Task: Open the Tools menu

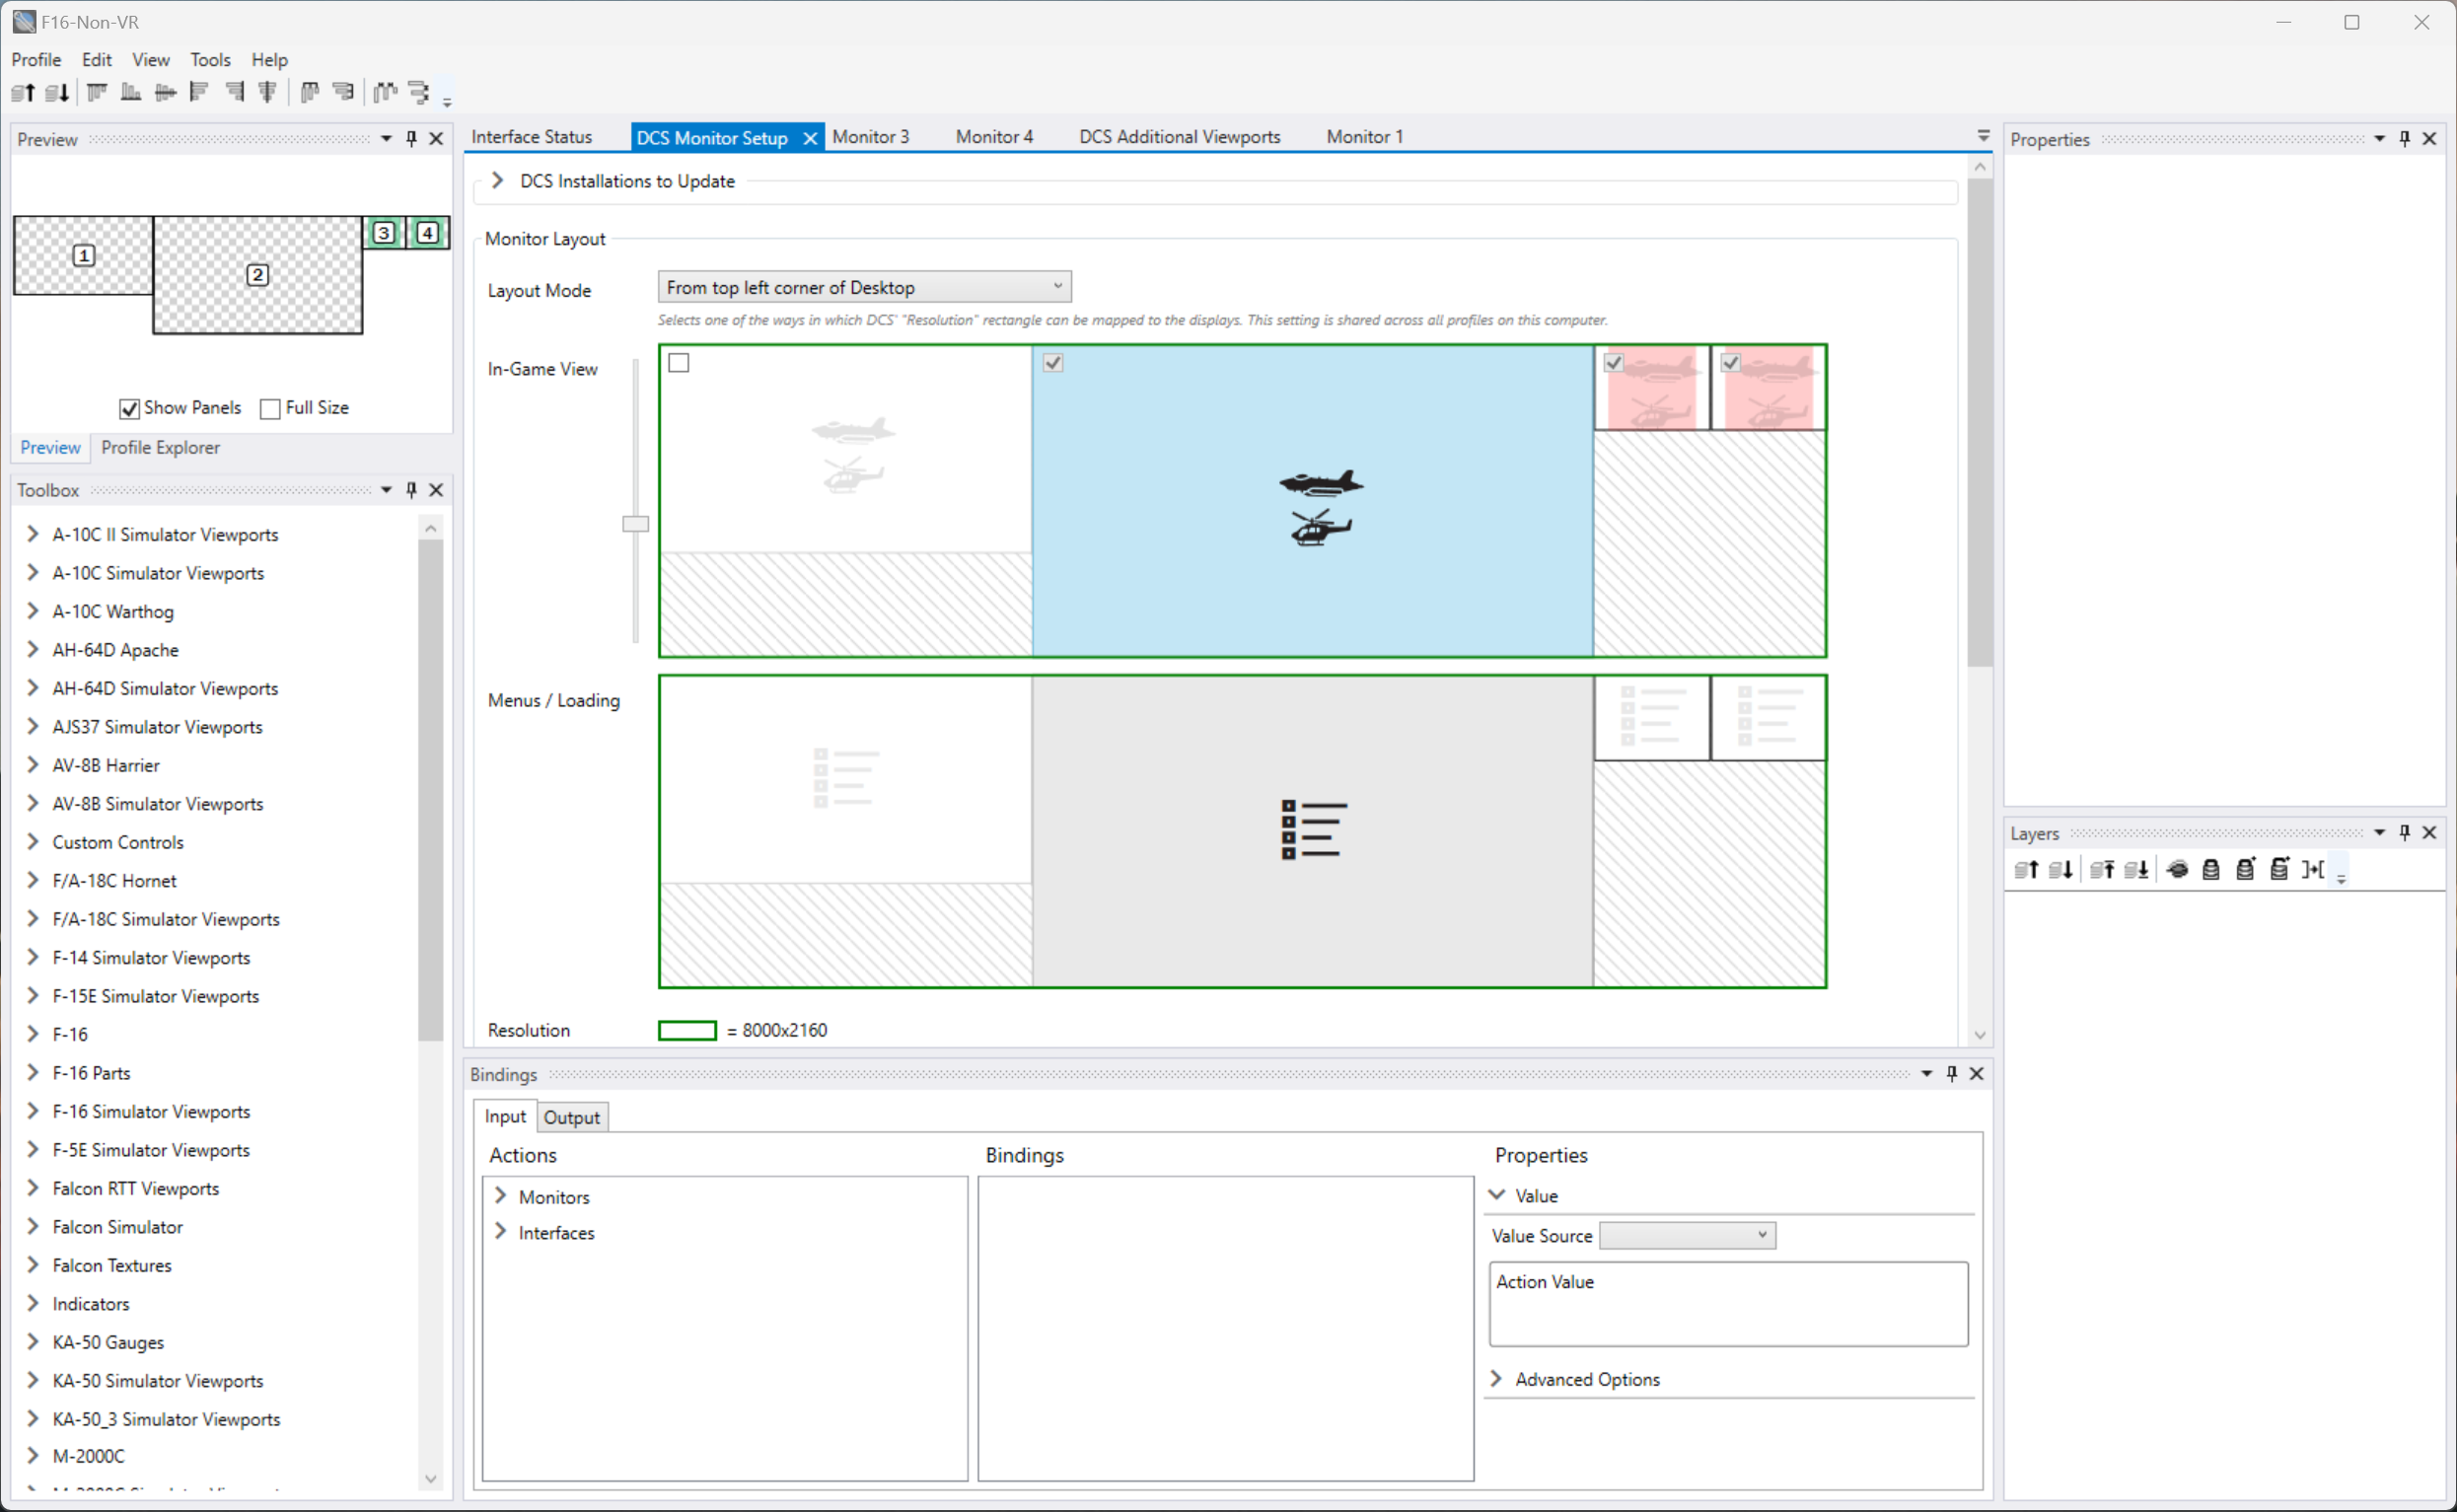Action: pos(210,60)
